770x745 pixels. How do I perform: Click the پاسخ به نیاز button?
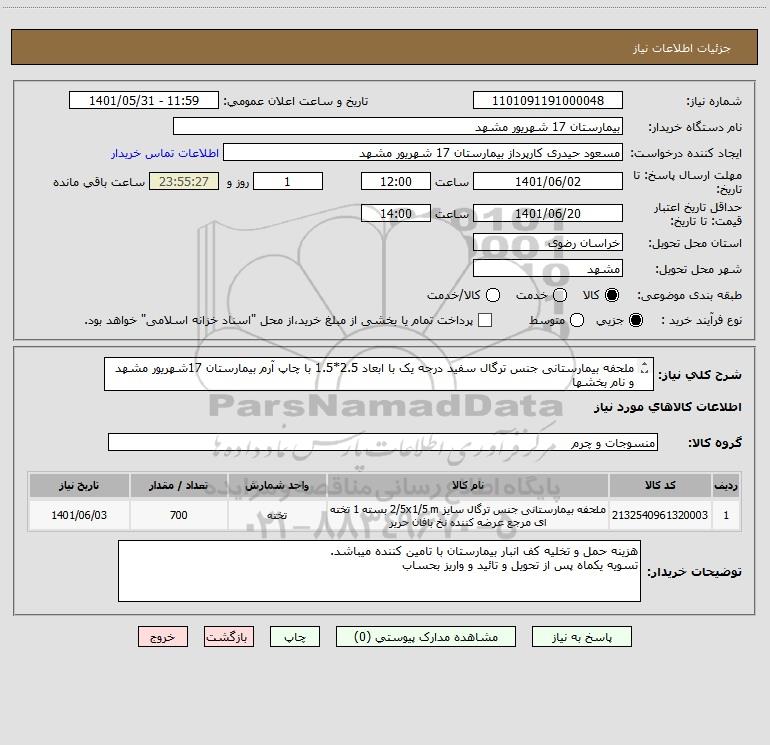(x=581, y=636)
